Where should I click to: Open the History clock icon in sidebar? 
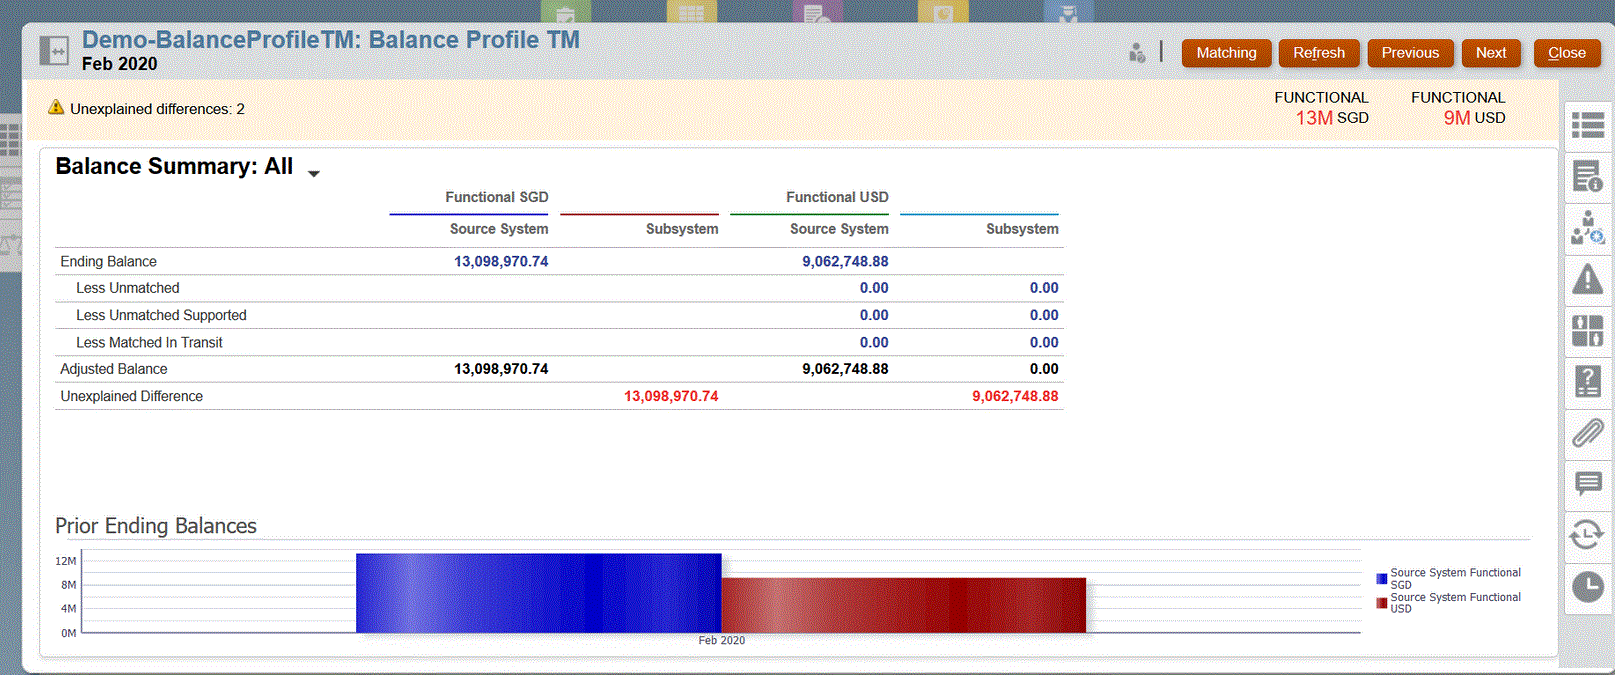click(x=1587, y=587)
